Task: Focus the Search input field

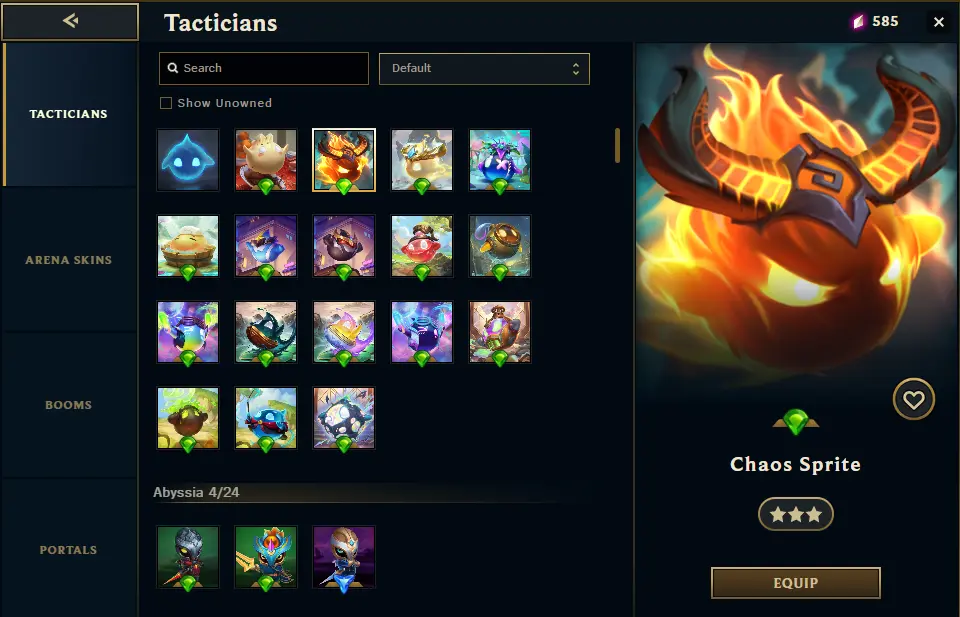Action: point(264,69)
